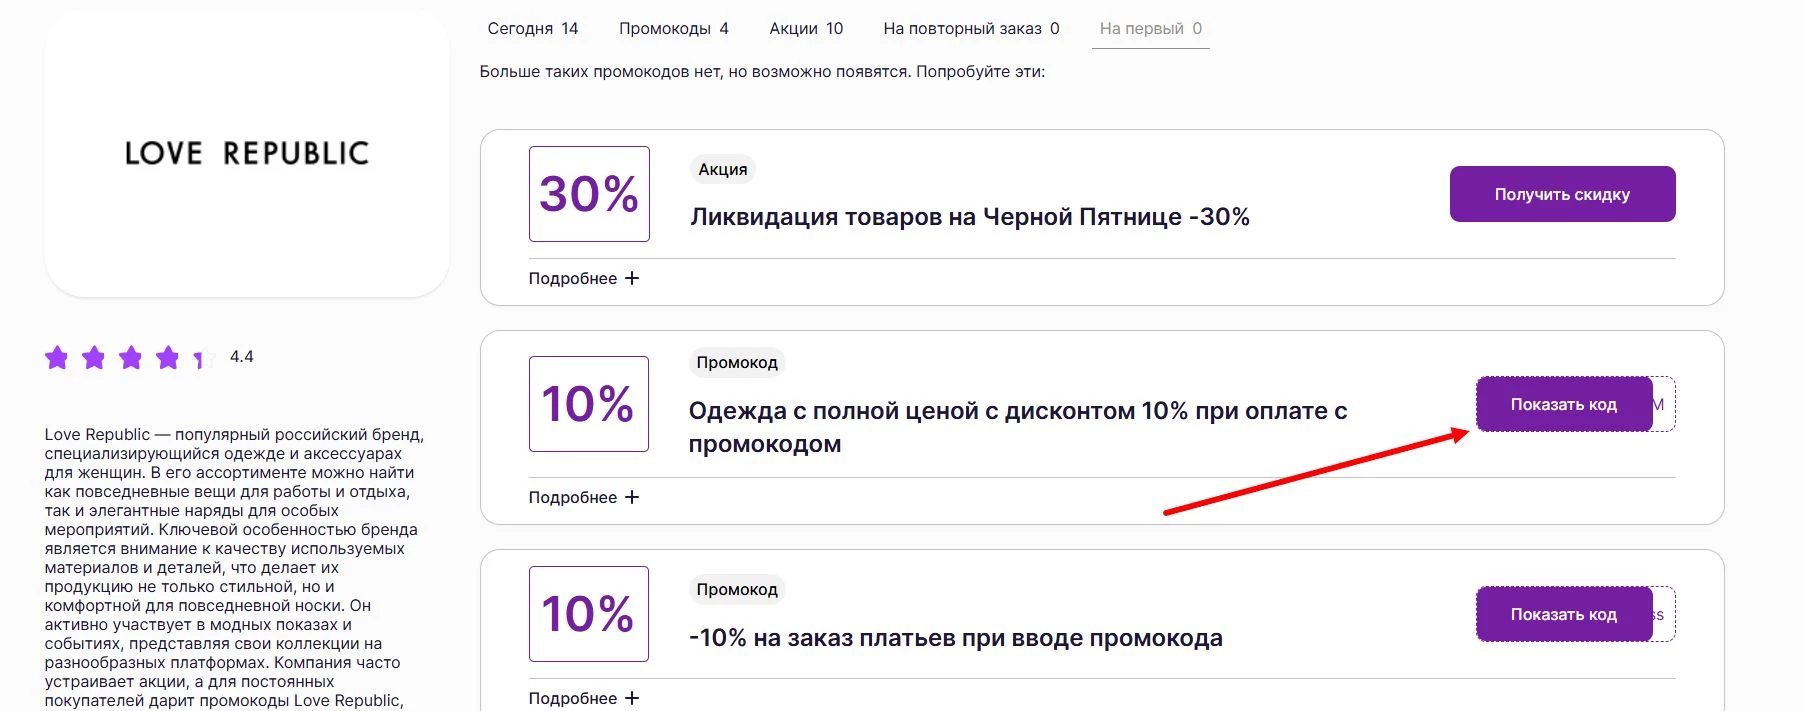Click the Получить скидку button
The width and height of the screenshot is (1804, 711).
[1562, 194]
